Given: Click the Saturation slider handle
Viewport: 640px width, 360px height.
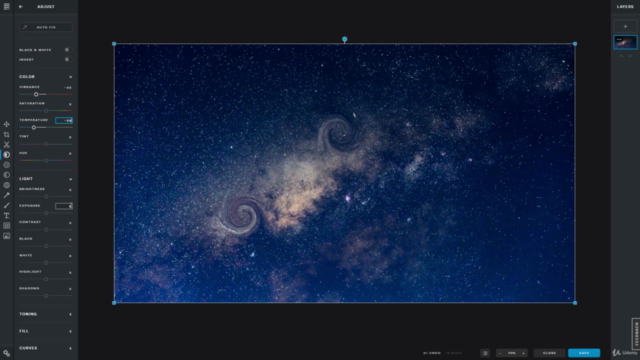Looking at the screenshot, I should pos(46,111).
